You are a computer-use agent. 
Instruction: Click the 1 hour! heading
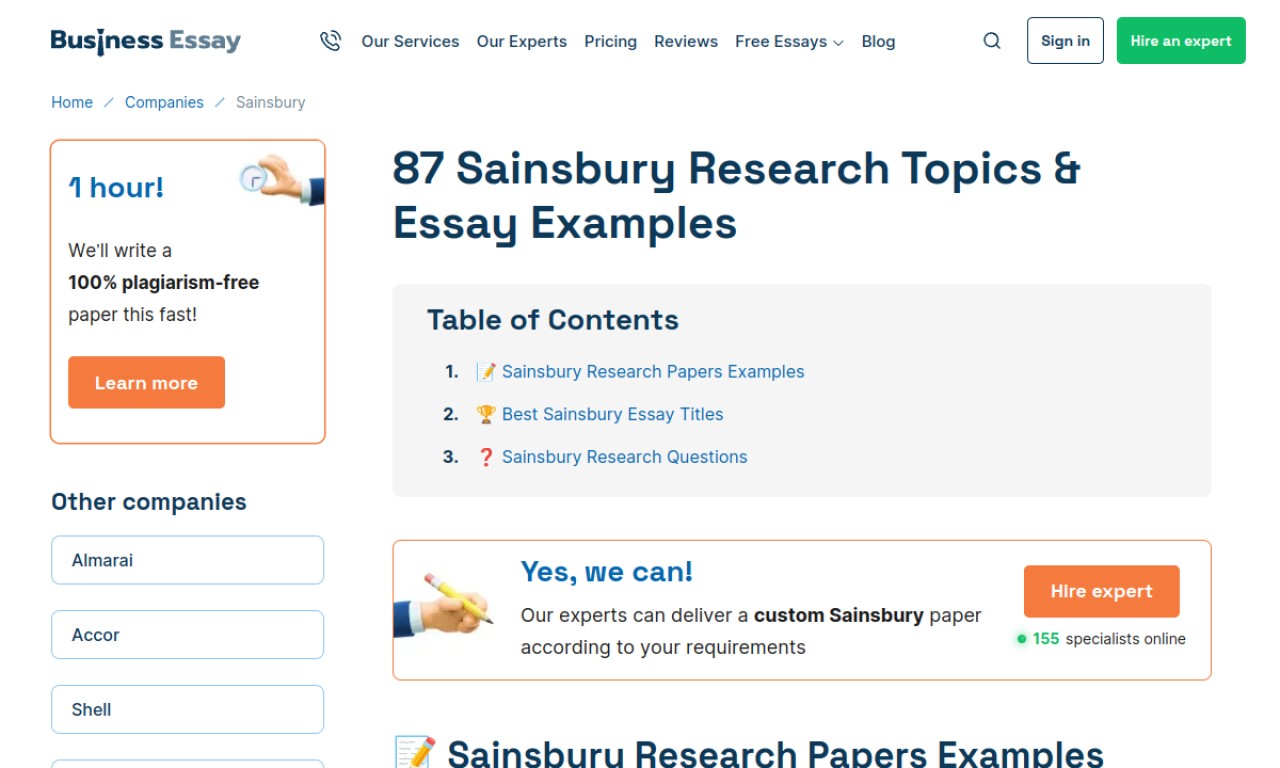point(116,187)
